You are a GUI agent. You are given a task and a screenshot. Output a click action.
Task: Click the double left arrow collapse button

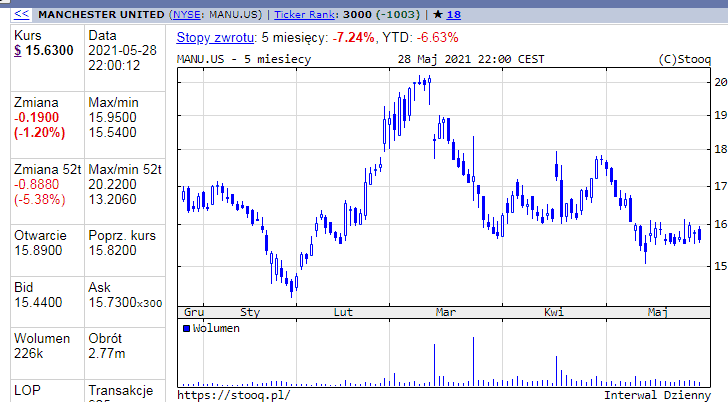[x=20, y=15]
